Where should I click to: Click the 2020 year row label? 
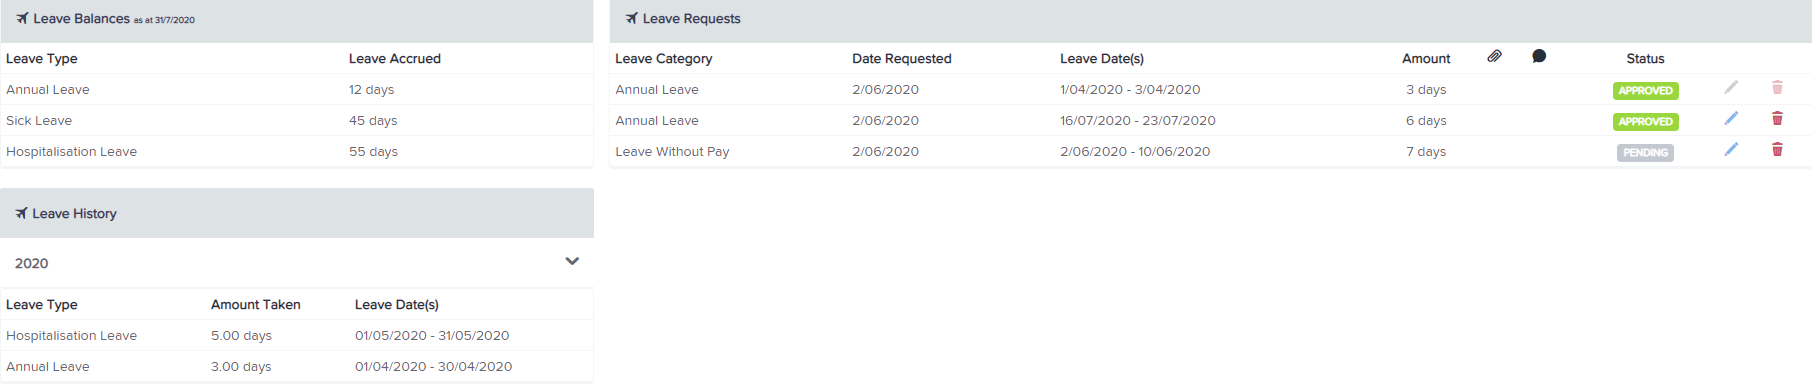(31, 263)
